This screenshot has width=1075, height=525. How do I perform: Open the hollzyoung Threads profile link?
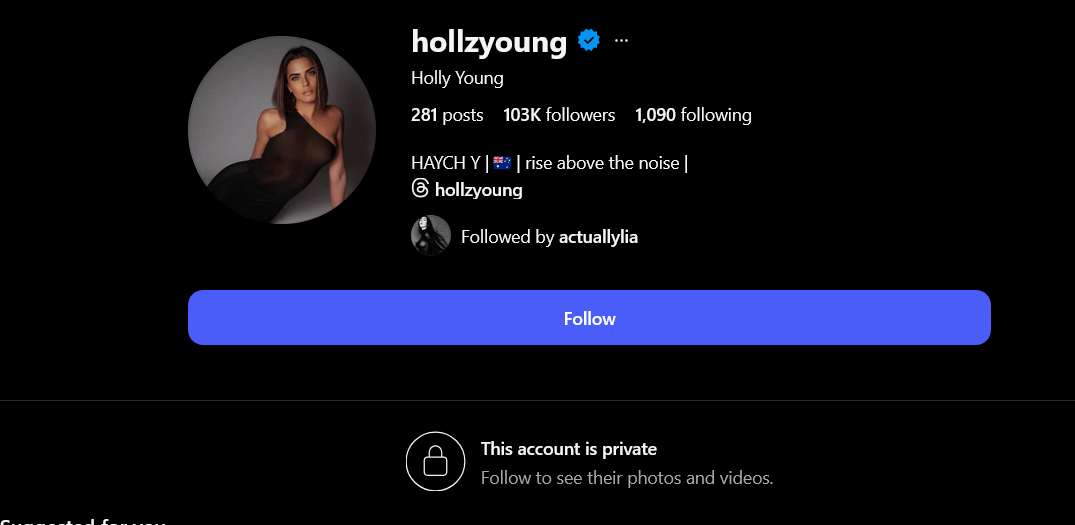[479, 189]
